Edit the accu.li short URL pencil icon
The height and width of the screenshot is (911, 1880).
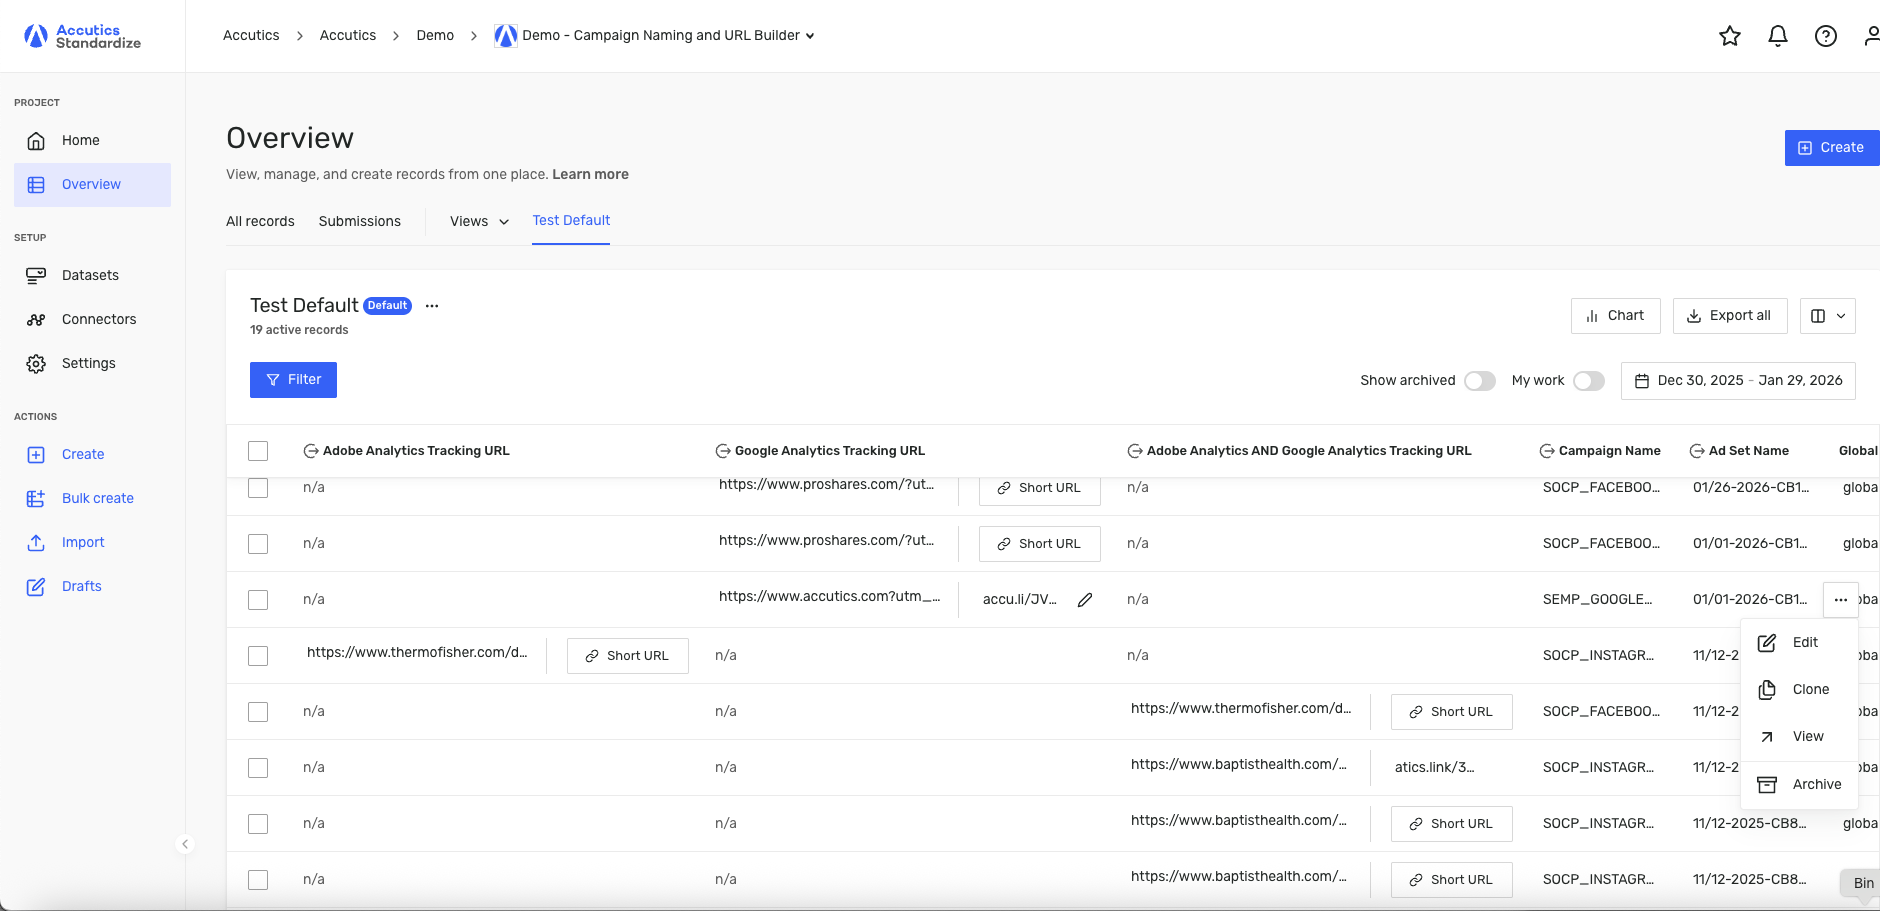[1085, 600]
